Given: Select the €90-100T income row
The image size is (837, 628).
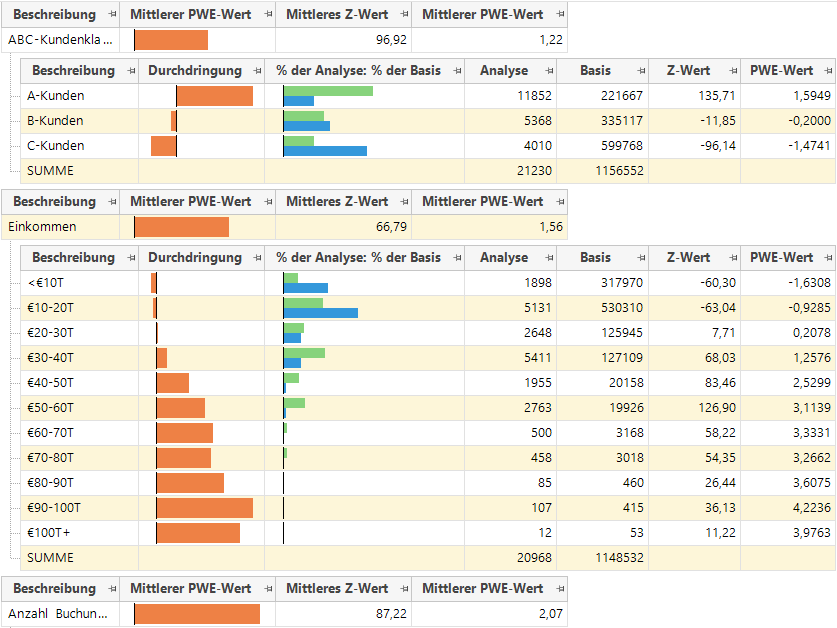Looking at the screenshot, I should point(428,508).
